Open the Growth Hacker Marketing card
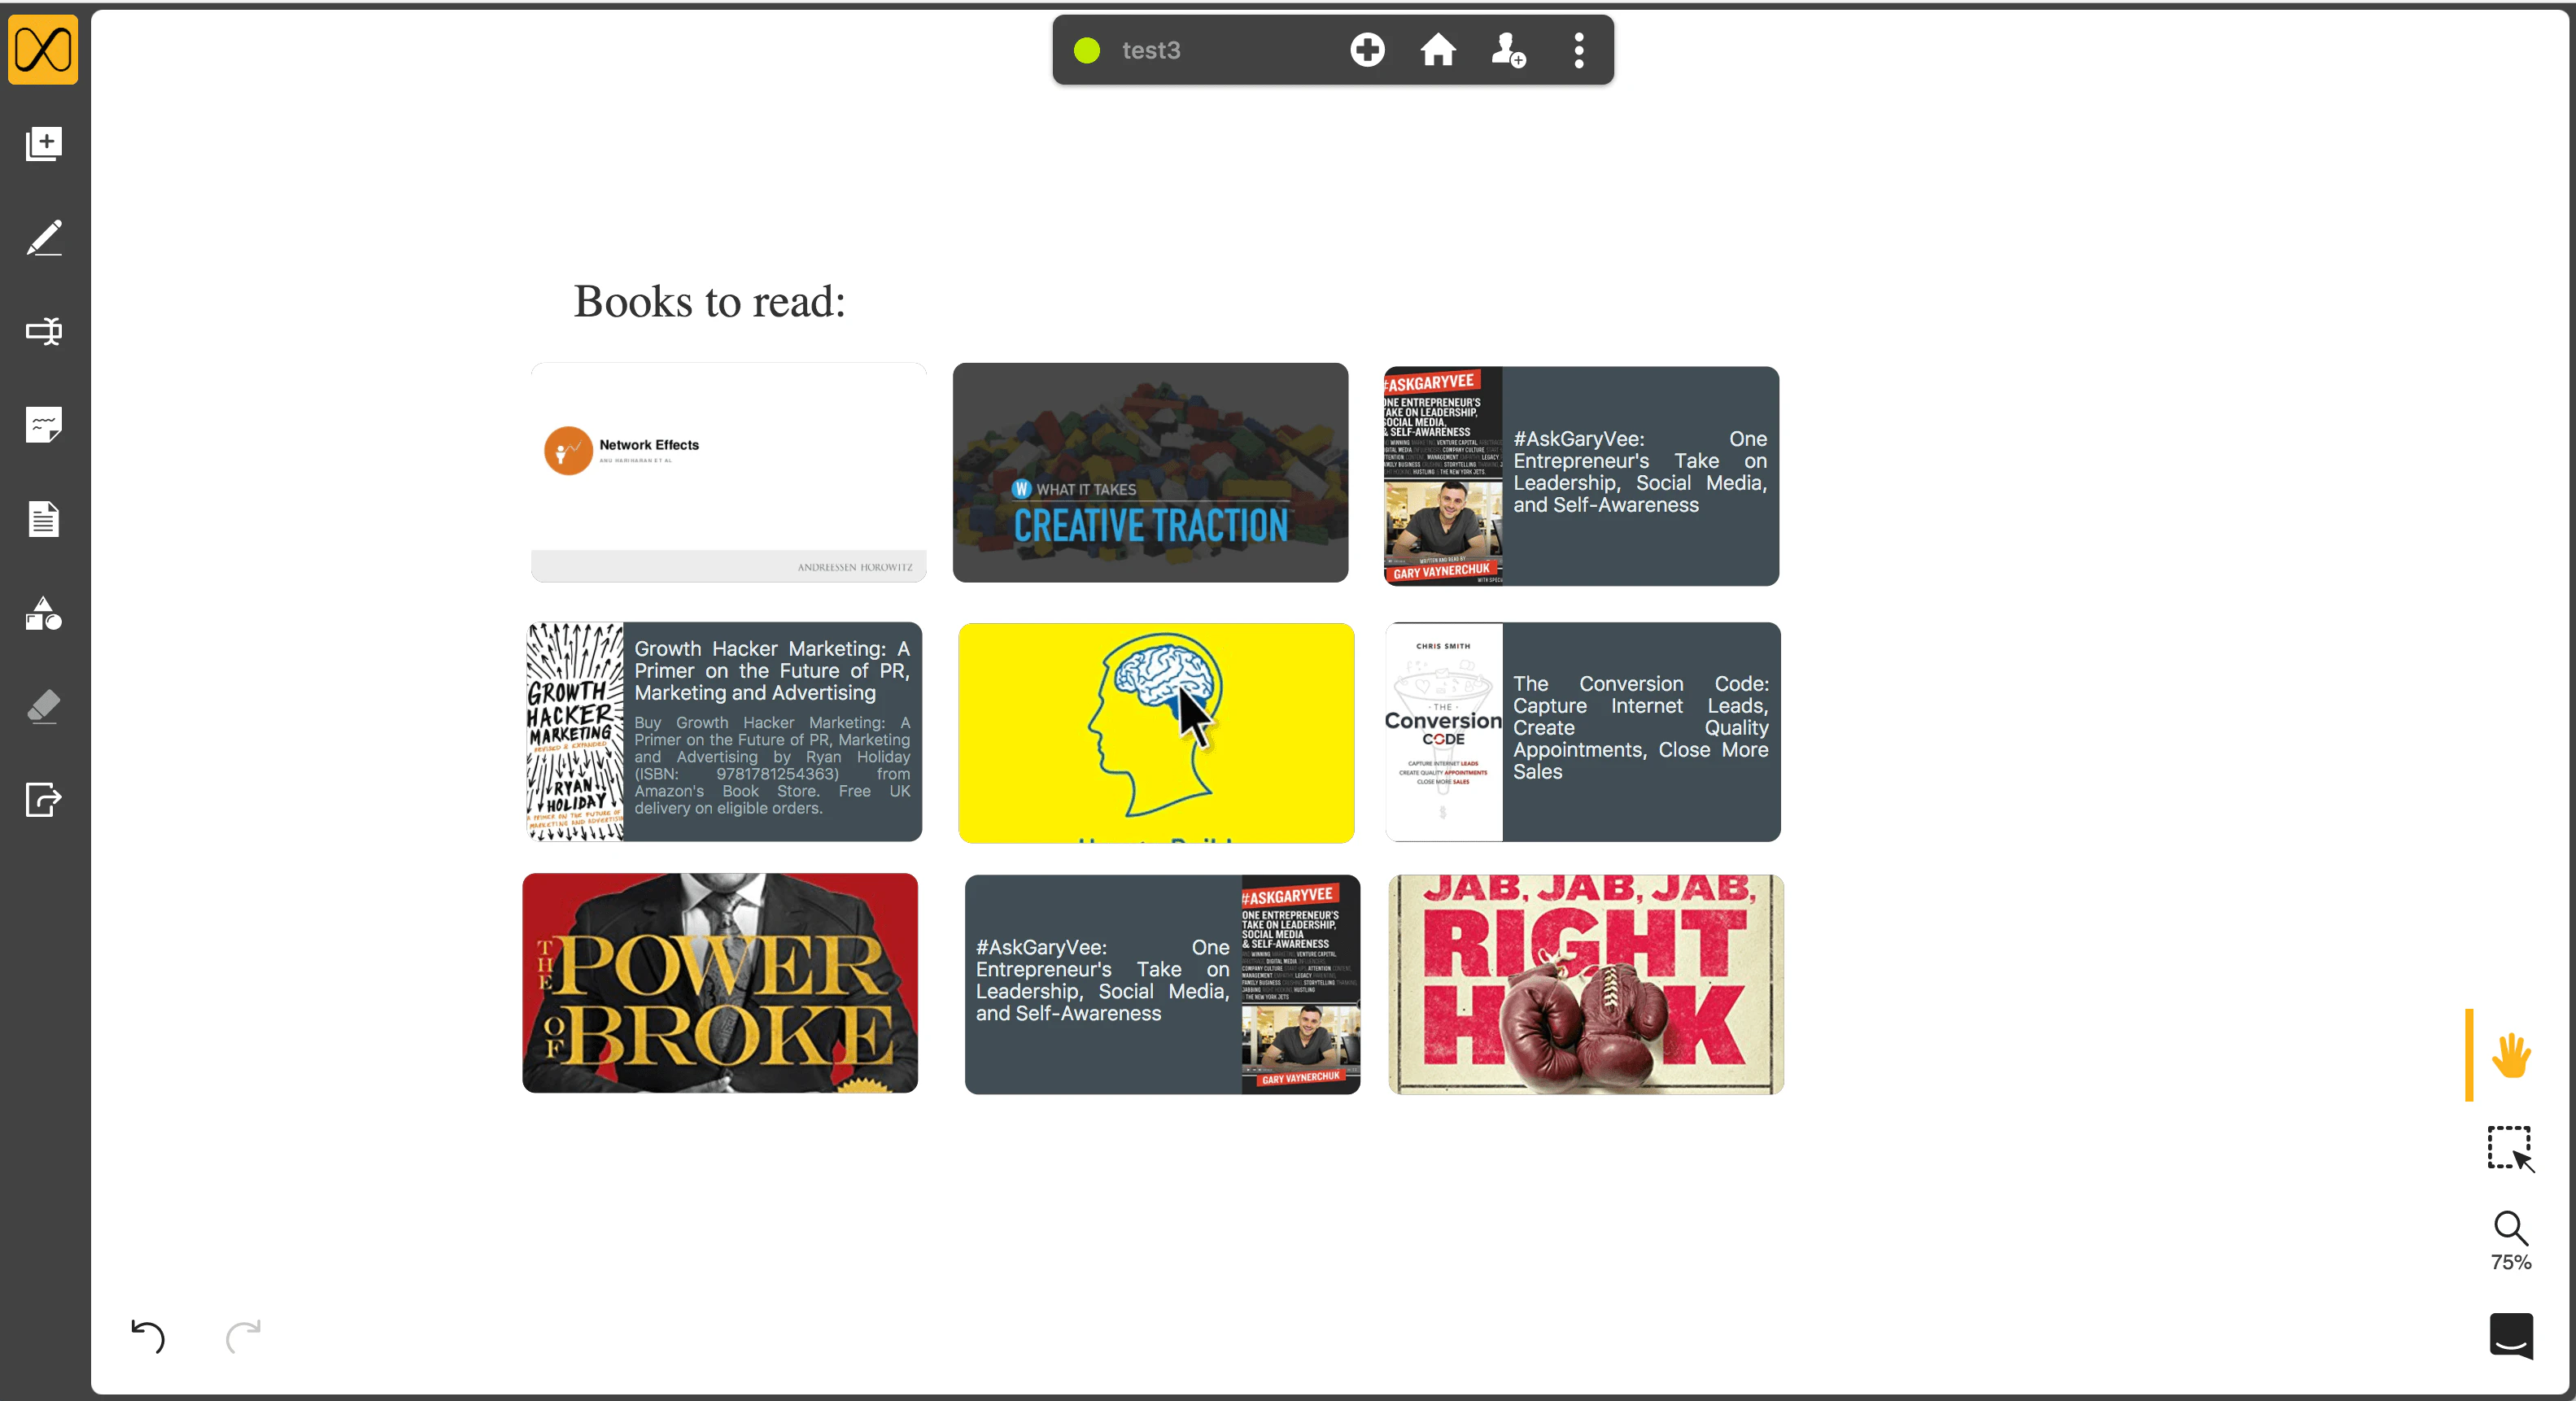2576x1401 pixels. pos(724,732)
